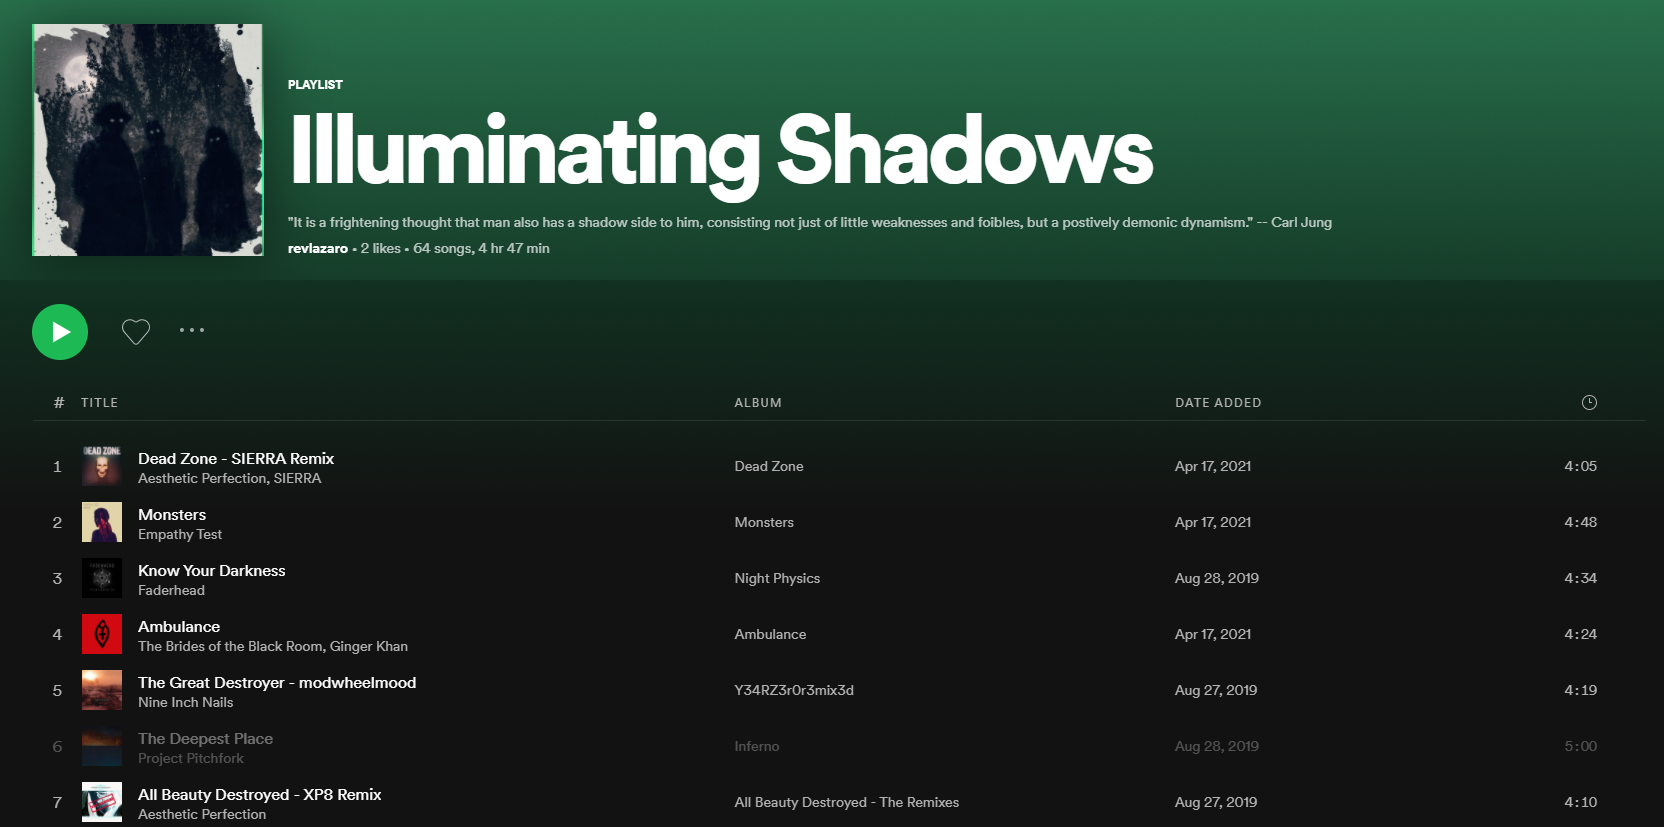Click the All Beauty Destroyed album artwork
The height and width of the screenshot is (827, 1664).
[x=102, y=802]
